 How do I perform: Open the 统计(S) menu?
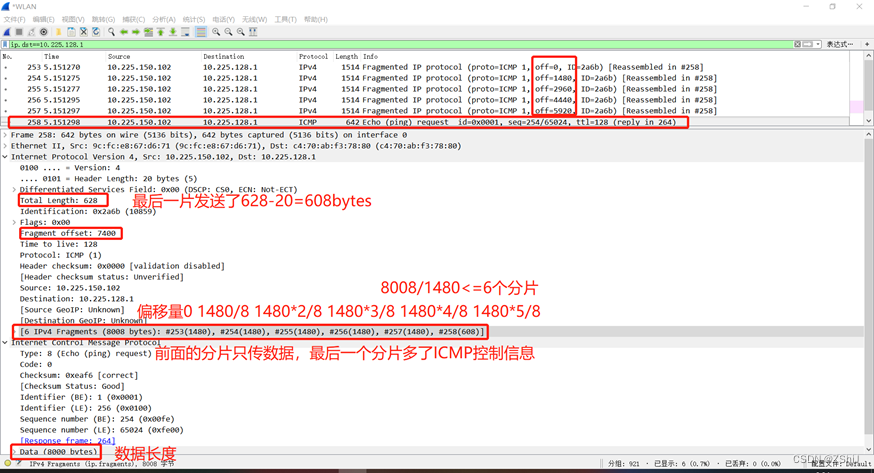[194, 19]
